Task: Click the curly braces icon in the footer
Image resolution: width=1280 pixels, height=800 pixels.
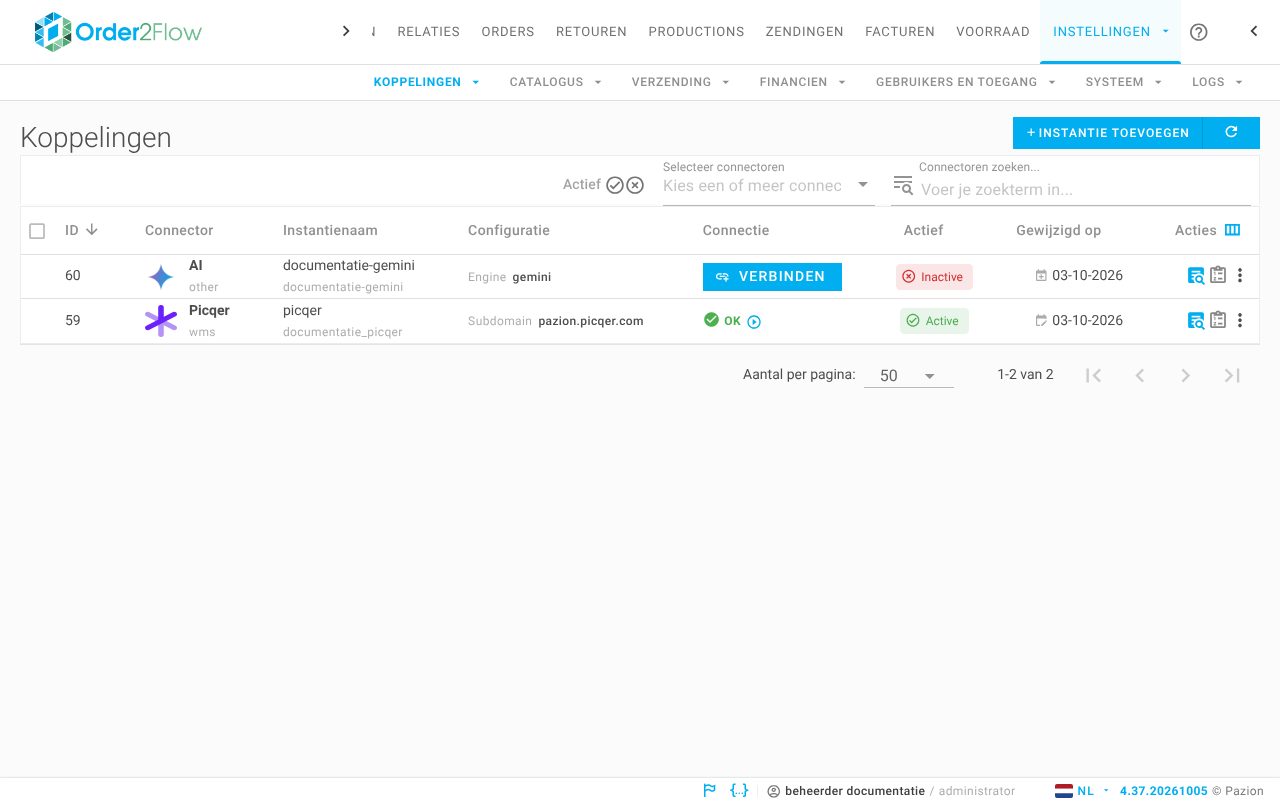Action: click(739, 790)
